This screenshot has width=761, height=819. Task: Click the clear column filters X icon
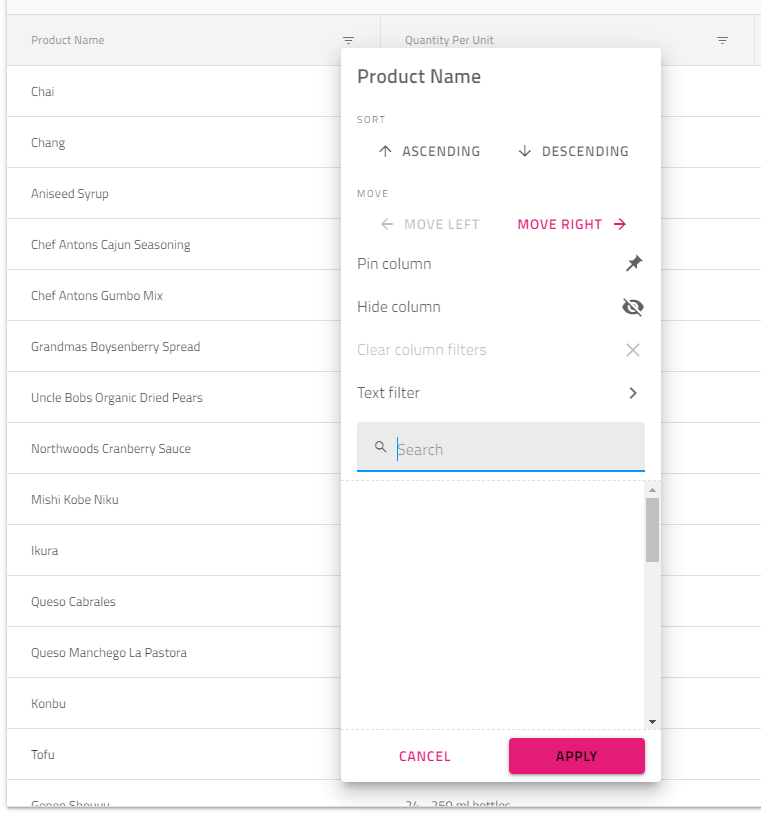tap(633, 350)
